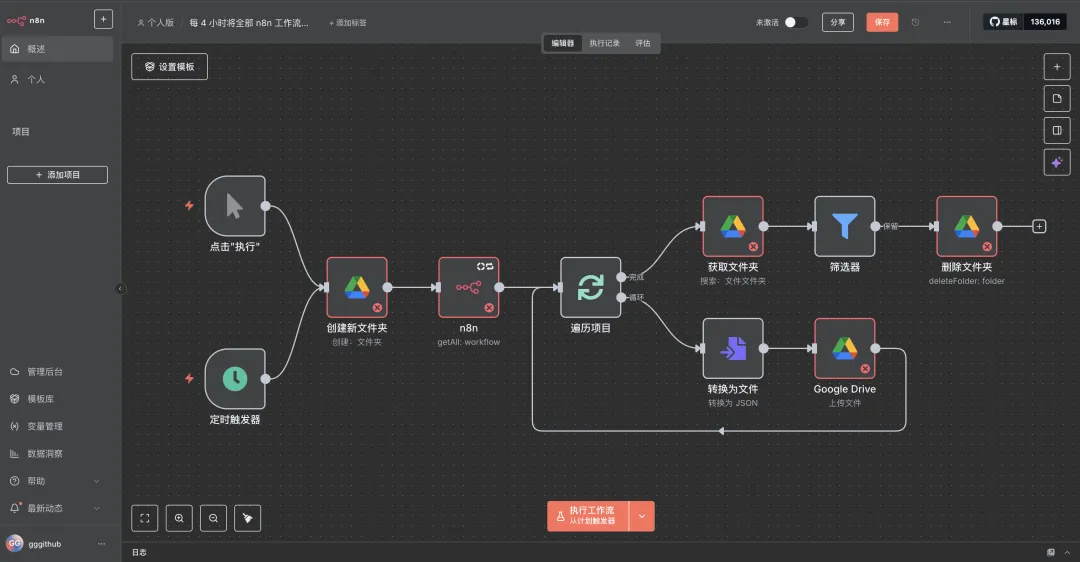The image size is (1080, 562).
Task: Expand 帮助 help menu
Action: pyautogui.click(x=57, y=481)
